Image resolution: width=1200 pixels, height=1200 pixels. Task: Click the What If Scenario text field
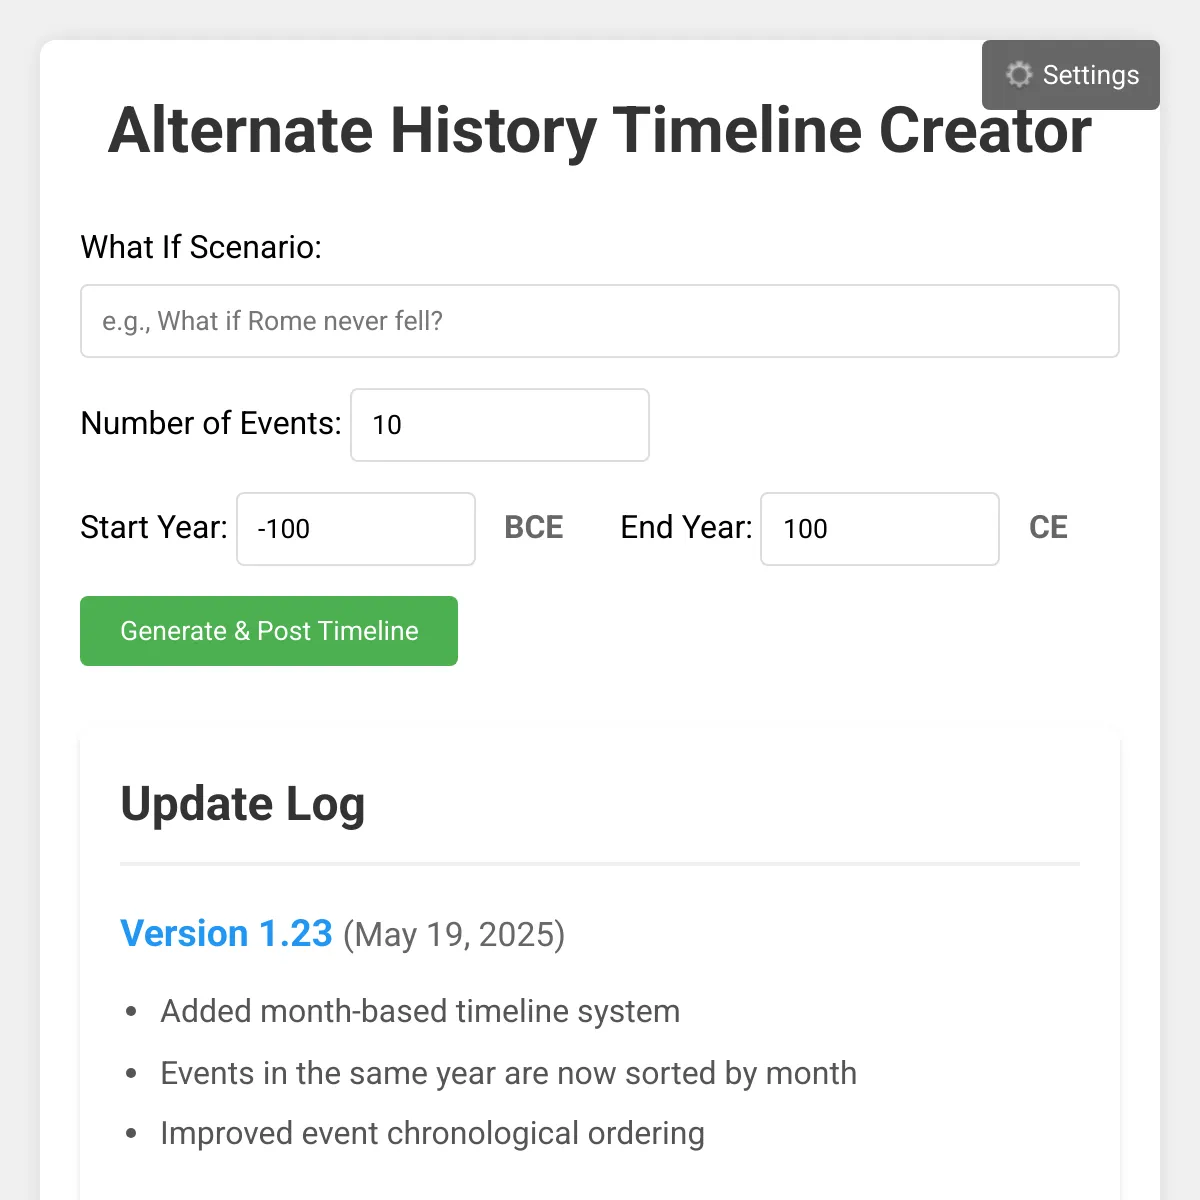pos(600,321)
